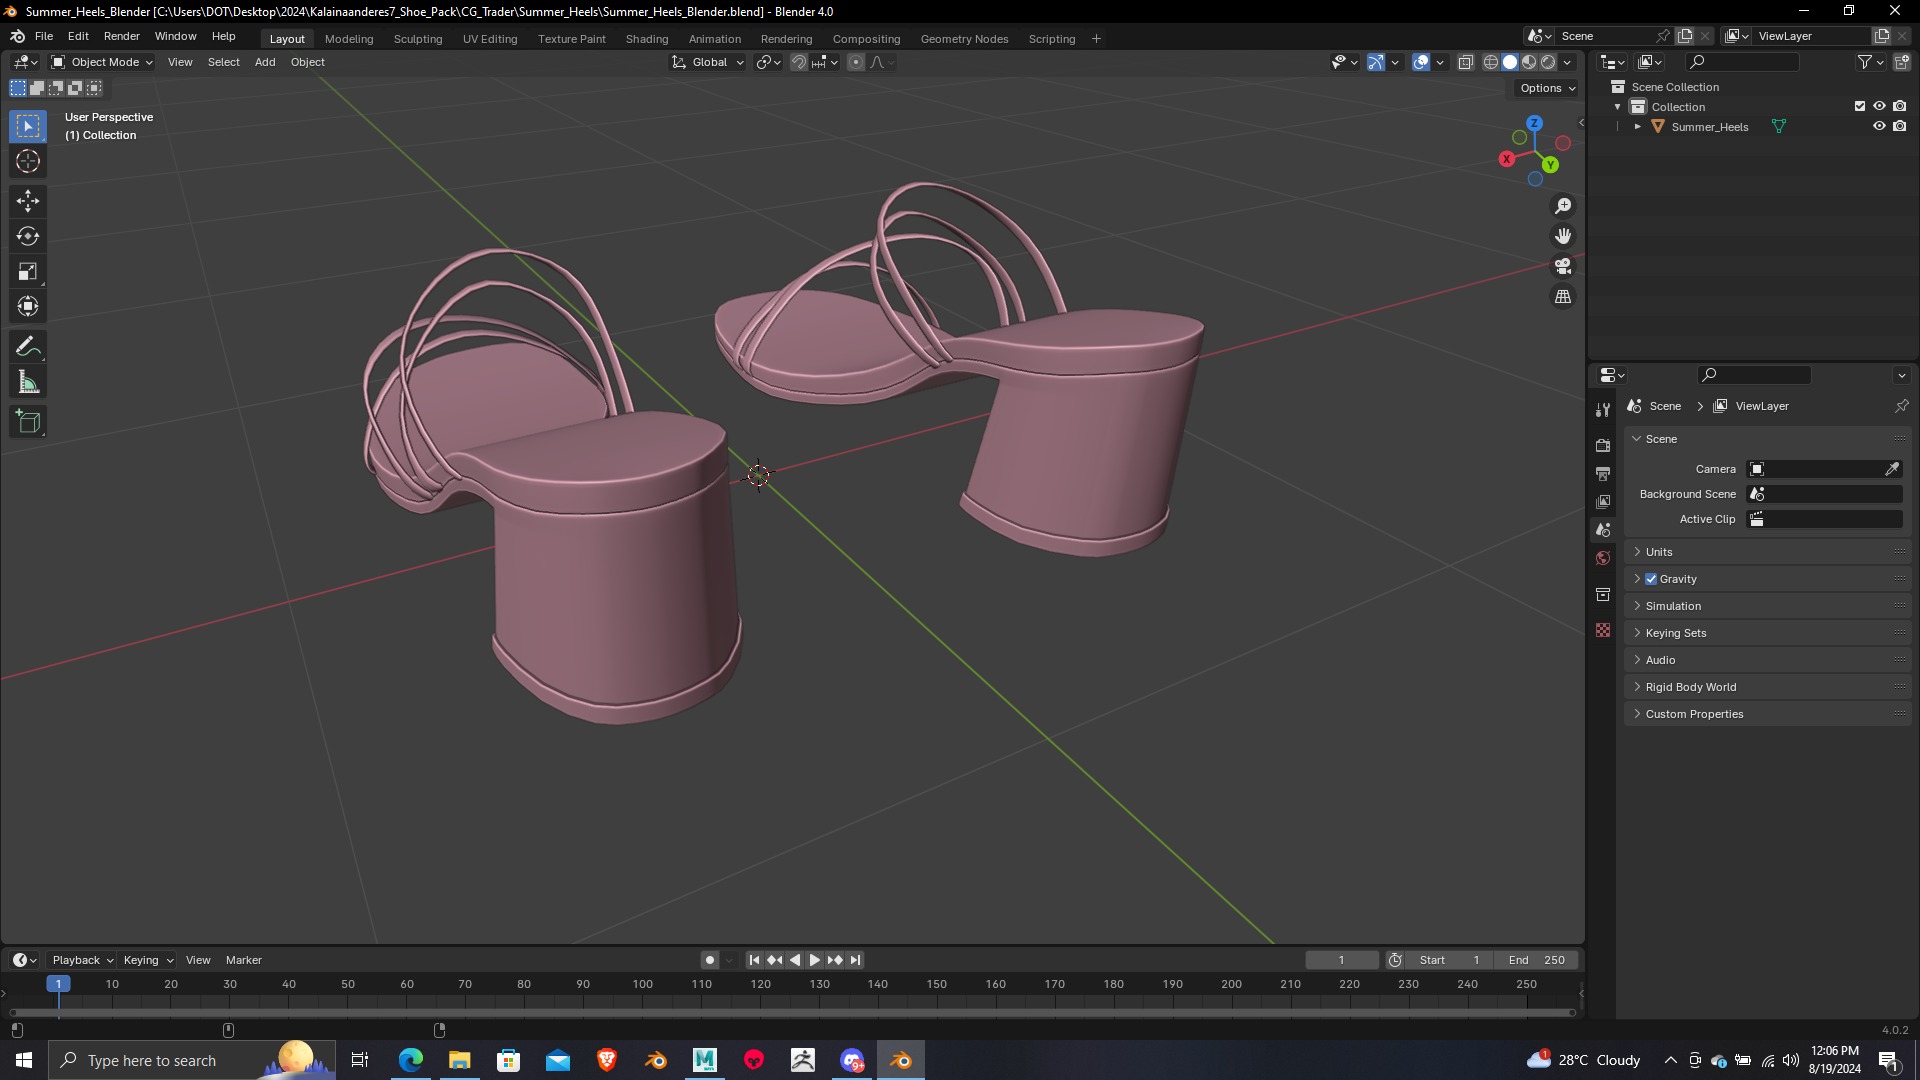Image resolution: width=1920 pixels, height=1080 pixels.
Task: Open the Output properties tab
Action: click(1603, 473)
